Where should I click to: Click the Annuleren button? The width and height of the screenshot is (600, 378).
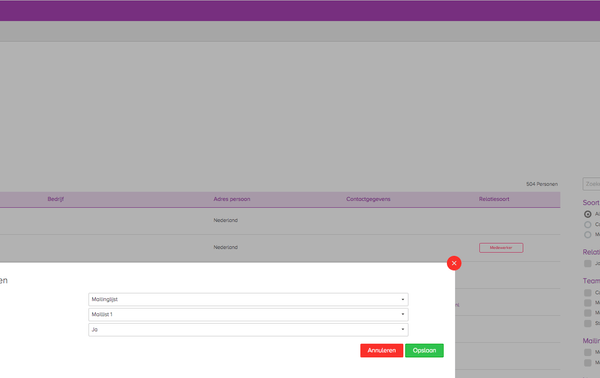382,350
